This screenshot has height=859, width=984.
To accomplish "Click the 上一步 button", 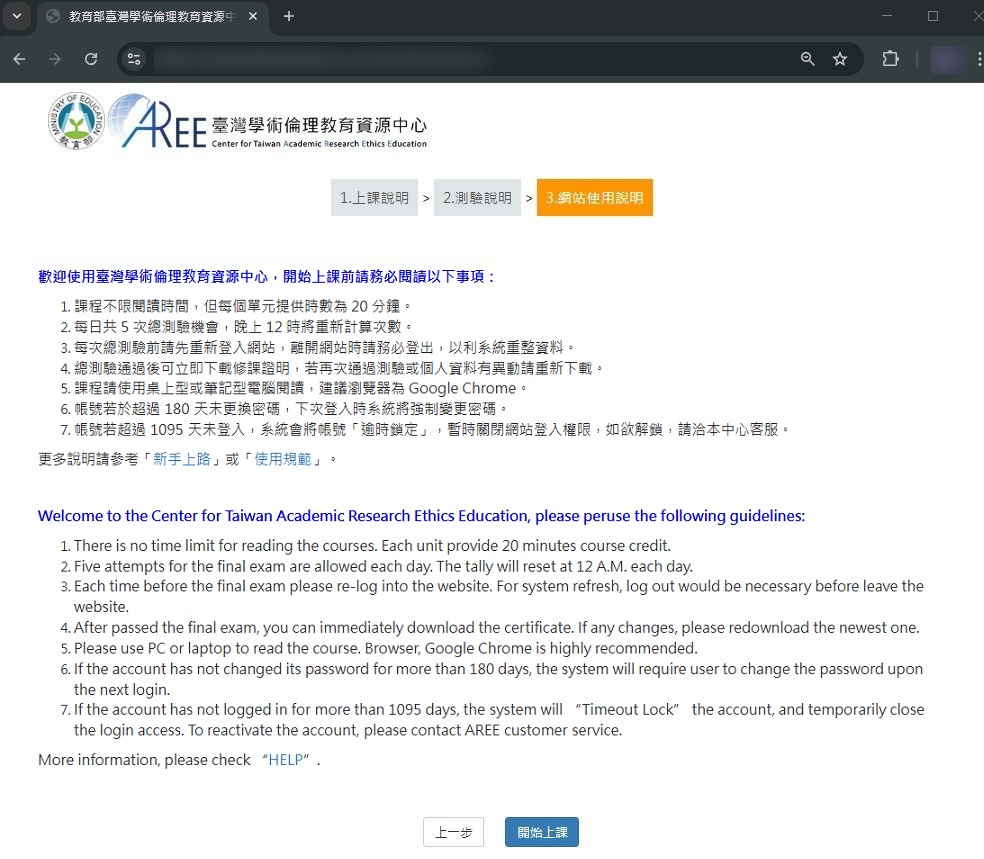I will 453,833.
